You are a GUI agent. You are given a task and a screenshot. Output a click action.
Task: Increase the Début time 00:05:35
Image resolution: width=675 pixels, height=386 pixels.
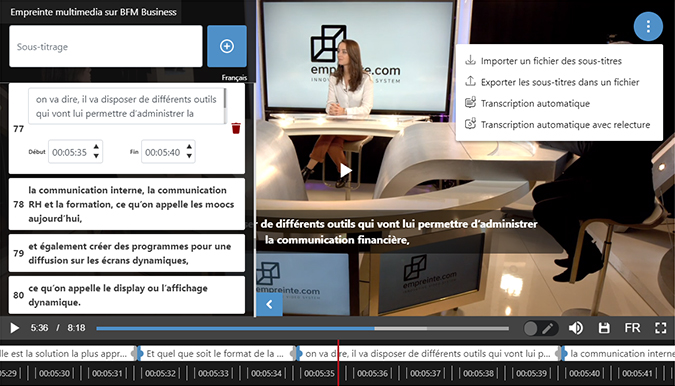coord(96,146)
